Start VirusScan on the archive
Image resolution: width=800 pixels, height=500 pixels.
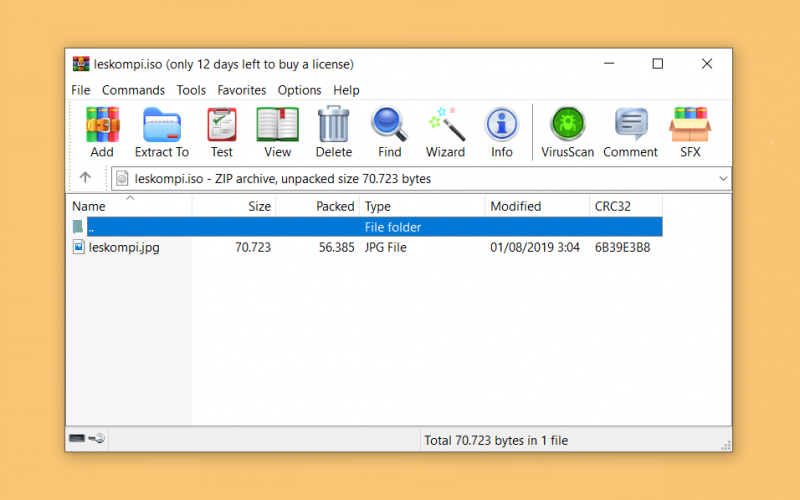coord(567,124)
